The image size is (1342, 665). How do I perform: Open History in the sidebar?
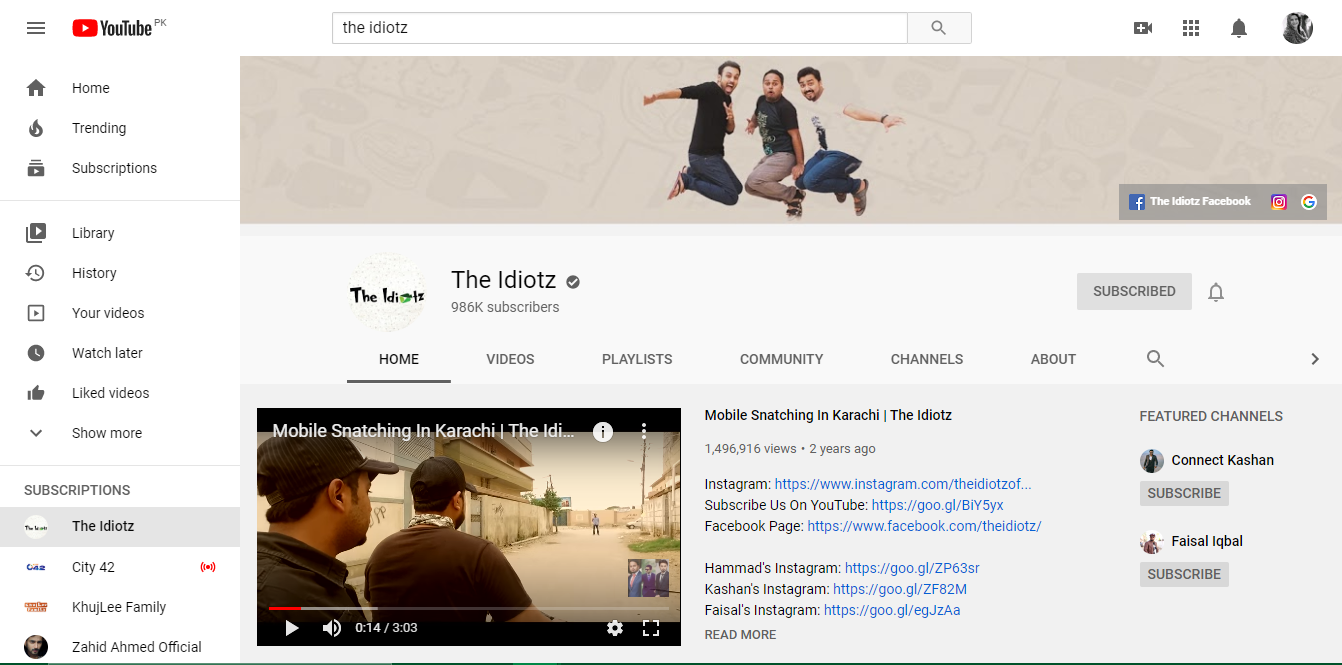pyautogui.click(x=120, y=273)
